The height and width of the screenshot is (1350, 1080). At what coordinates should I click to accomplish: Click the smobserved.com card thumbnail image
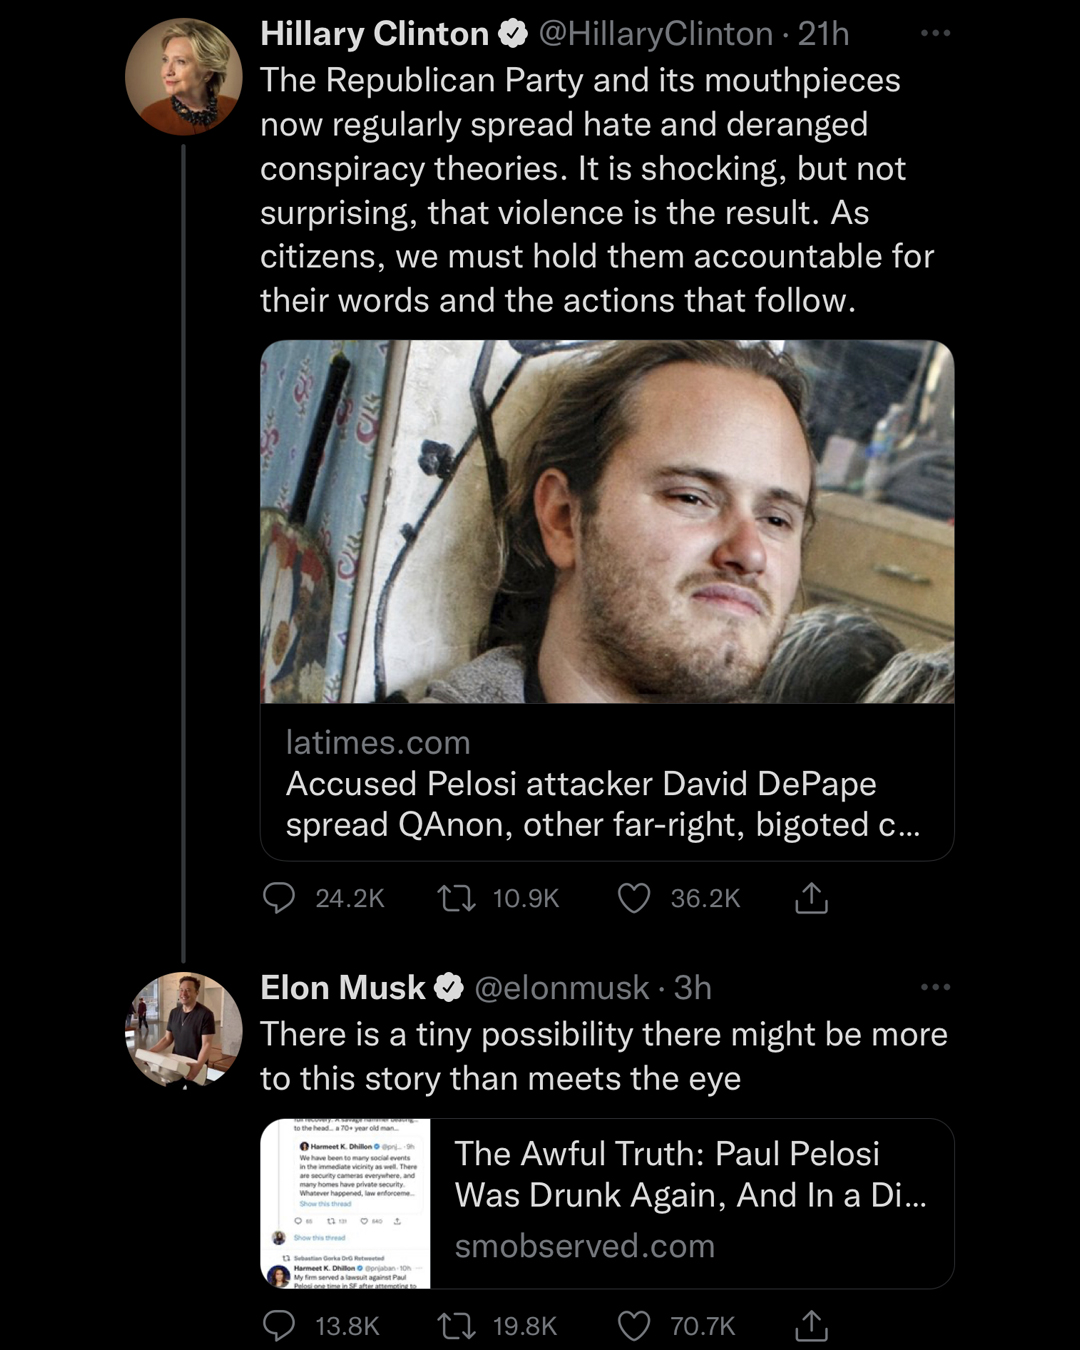tap(346, 1203)
